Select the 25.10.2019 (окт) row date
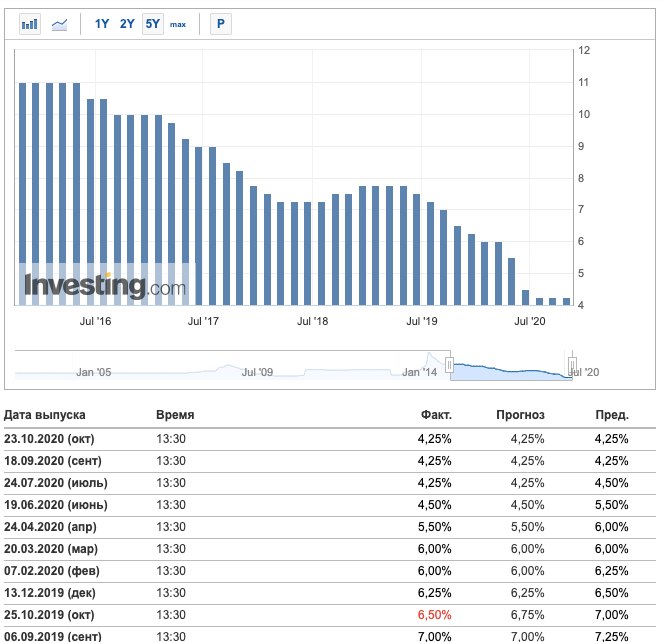 tap(49, 615)
